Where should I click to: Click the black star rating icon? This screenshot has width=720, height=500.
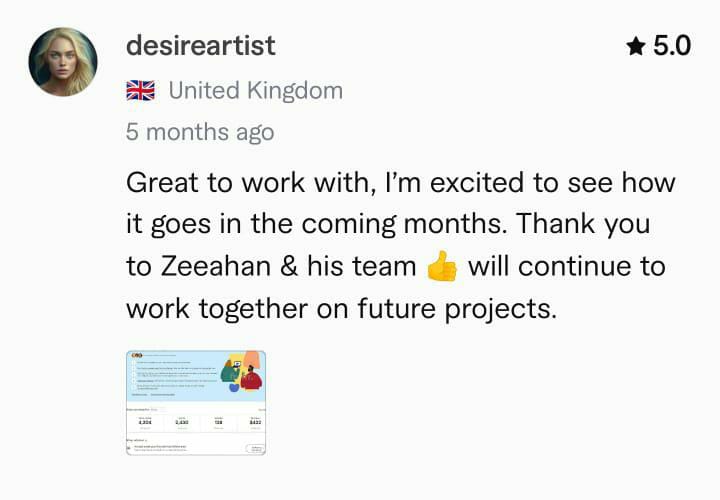pyautogui.click(x=636, y=46)
